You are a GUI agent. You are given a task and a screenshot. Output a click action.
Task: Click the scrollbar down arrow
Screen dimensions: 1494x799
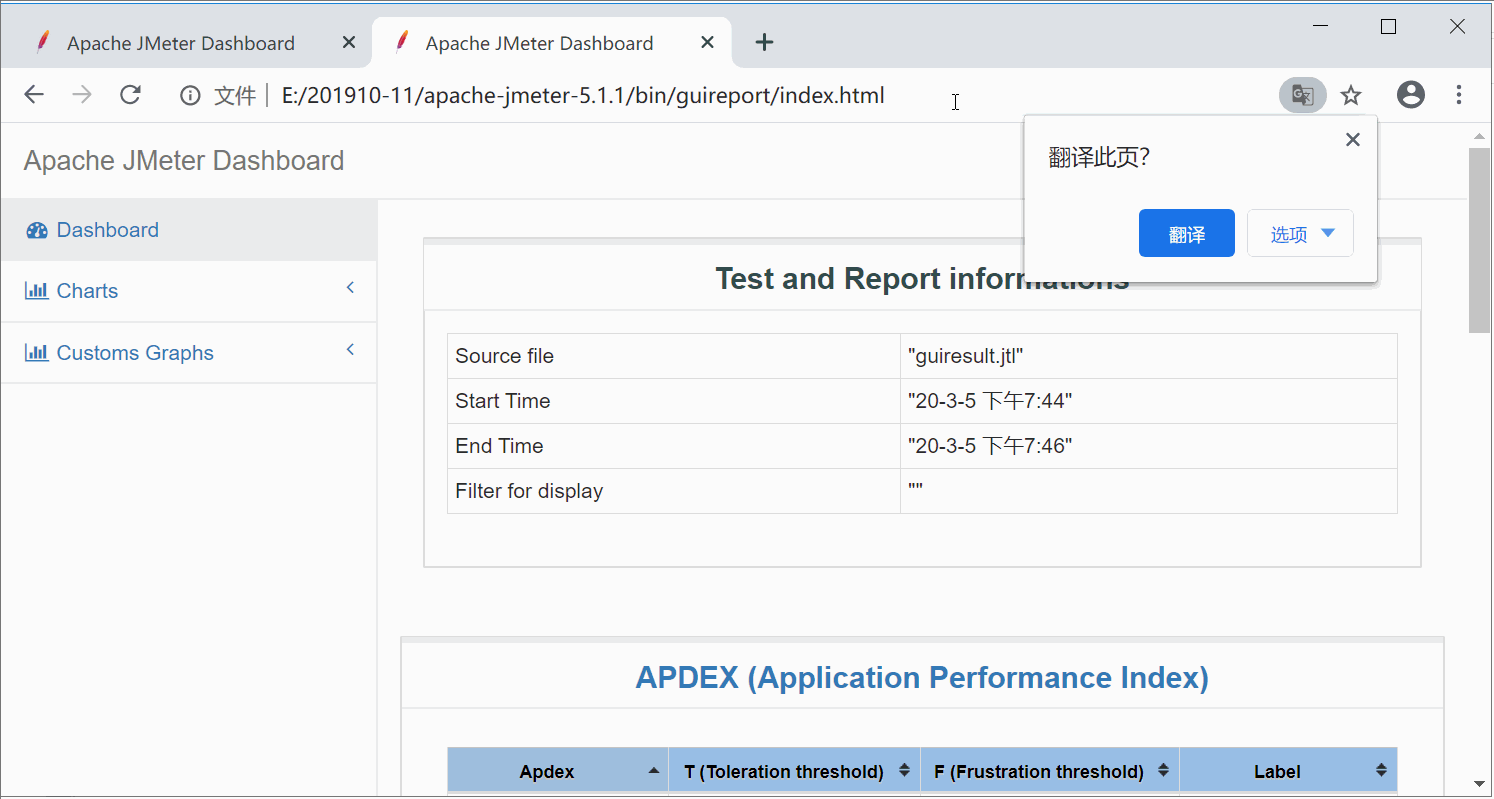pyautogui.click(x=1479, y=783)
